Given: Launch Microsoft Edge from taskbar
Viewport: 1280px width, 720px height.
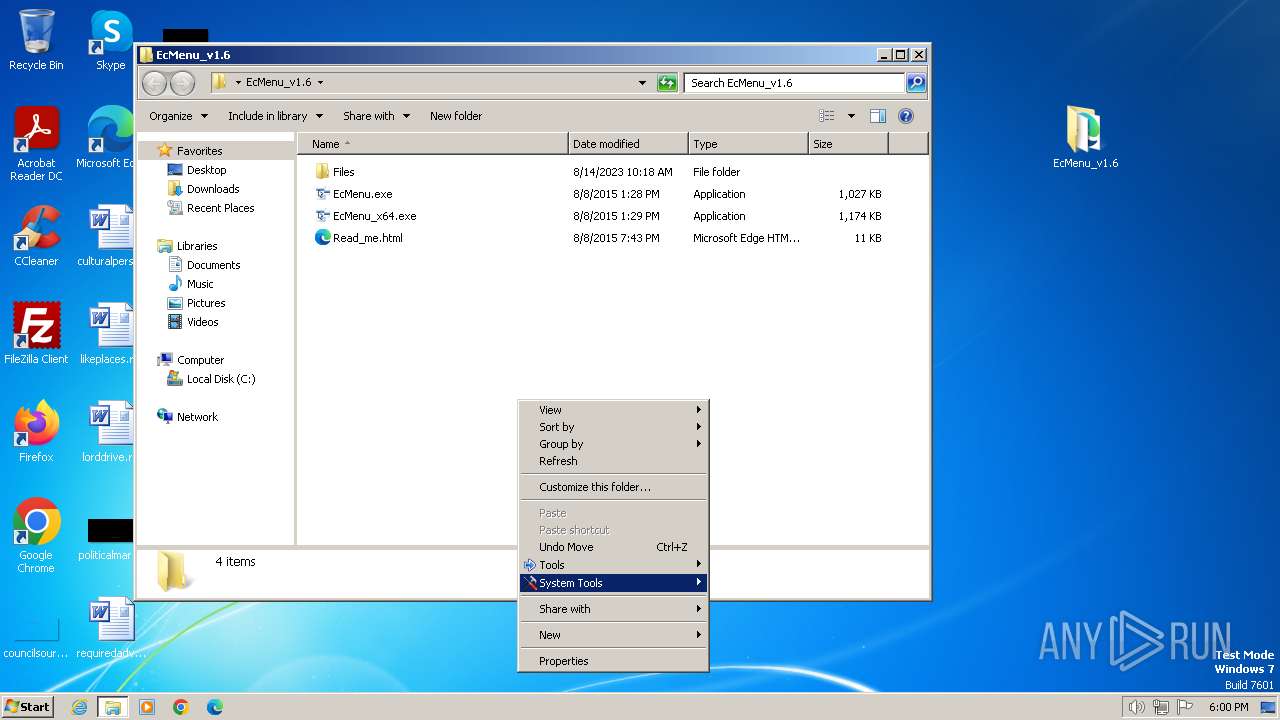Looking at the screenshot, I should point(214,707).
